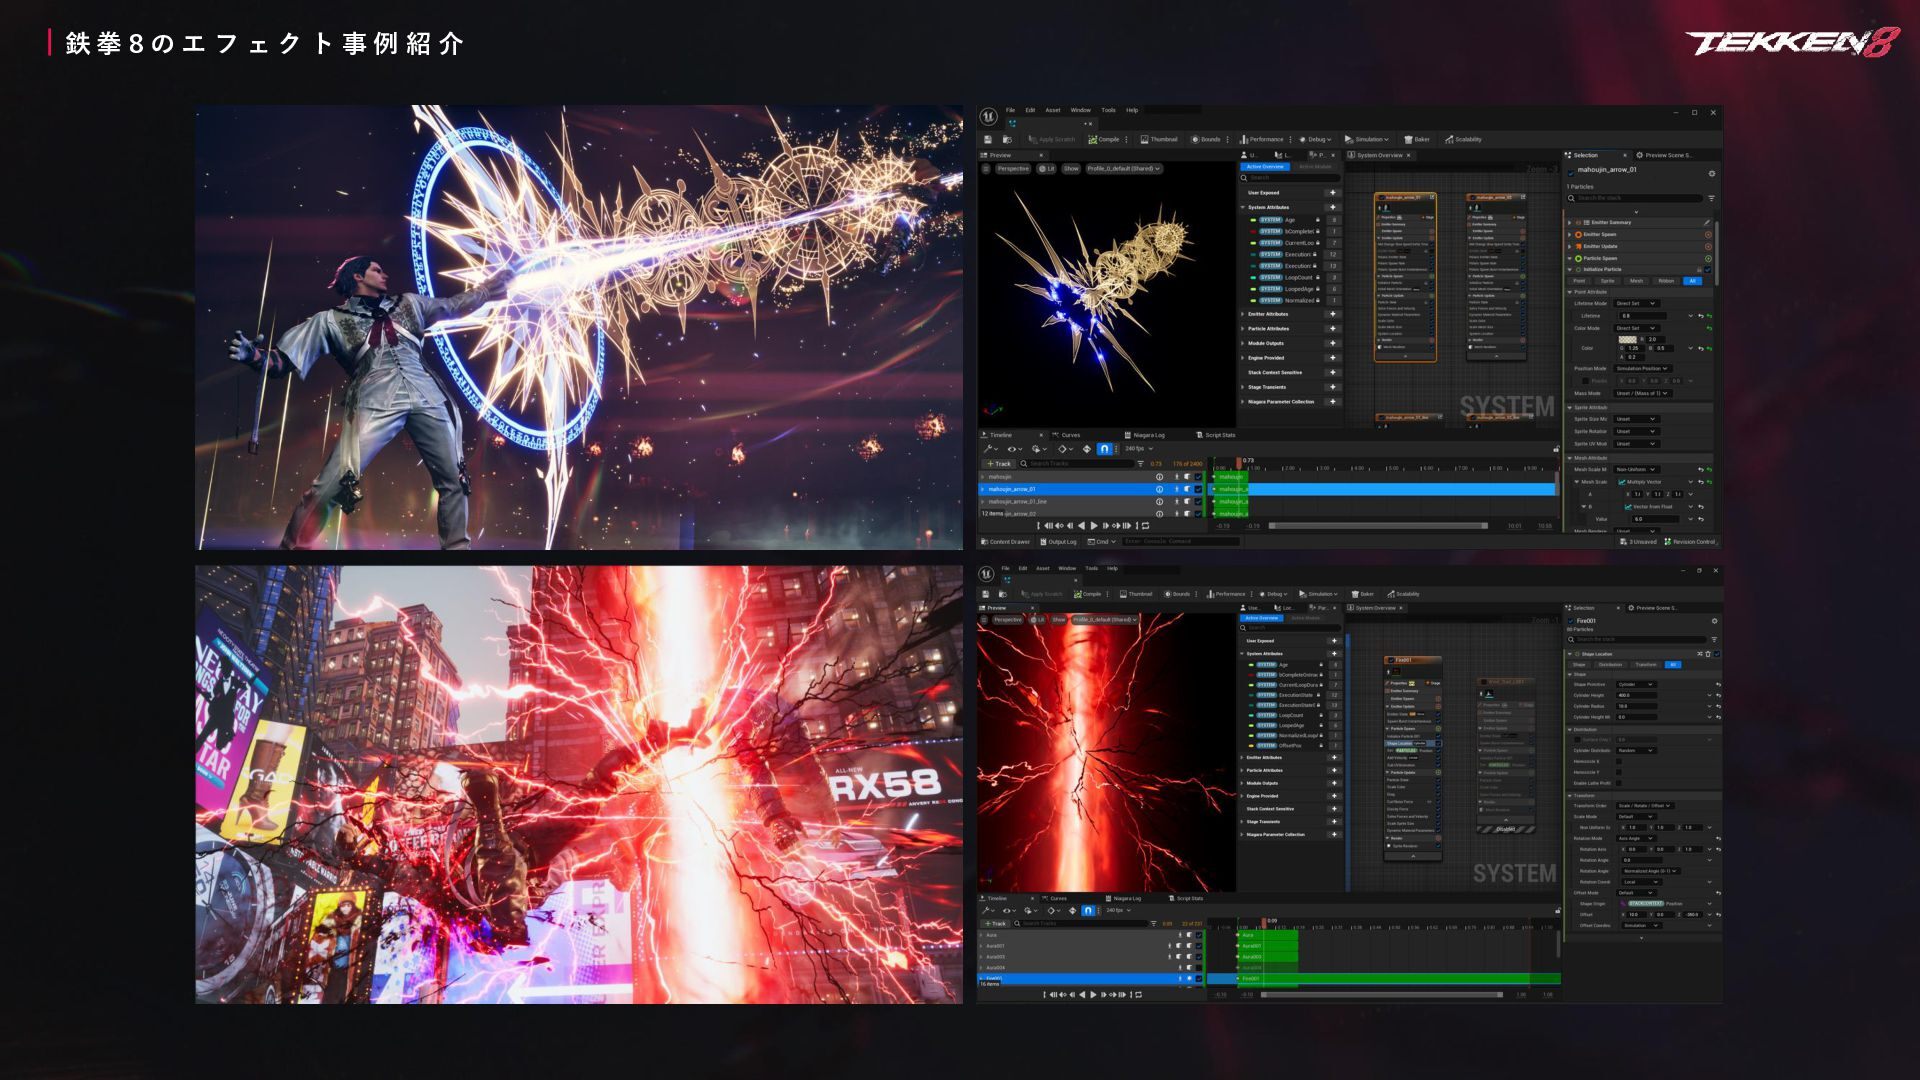
Task: Open Debug dropdown in upper editor toolbar
Action: pyautogui.click(x=1316, y=140)
